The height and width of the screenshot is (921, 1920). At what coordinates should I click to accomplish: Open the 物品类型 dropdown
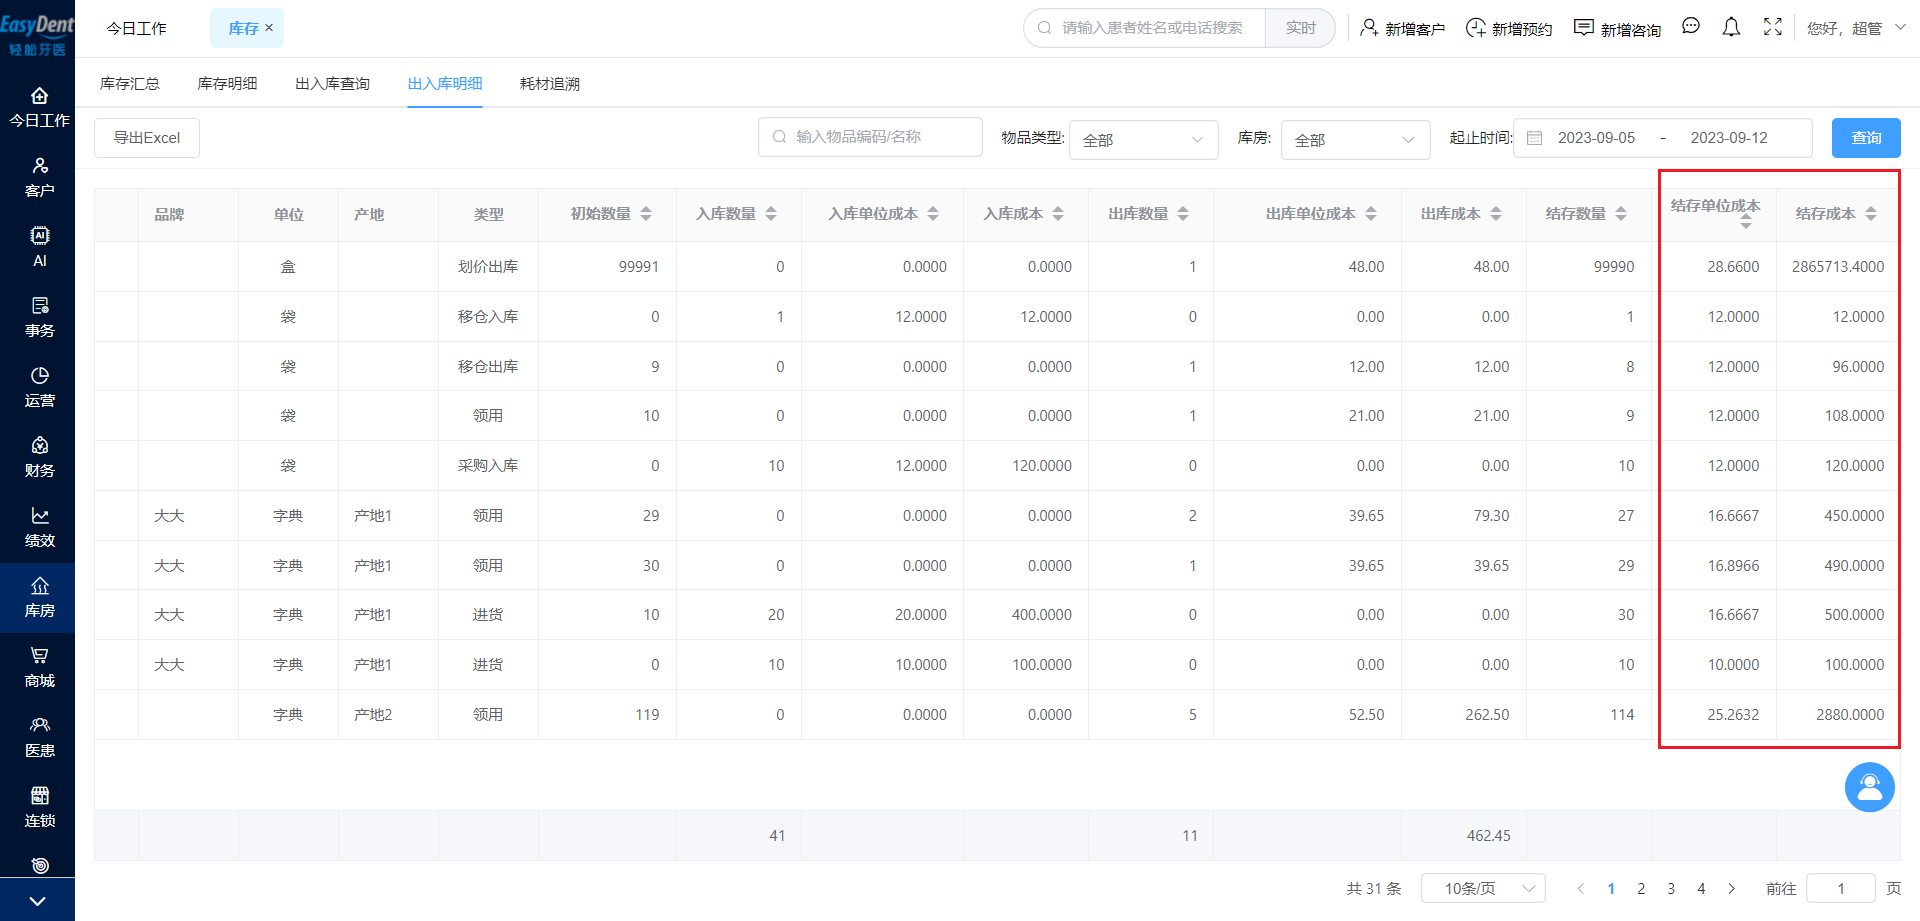(1144, 140)
